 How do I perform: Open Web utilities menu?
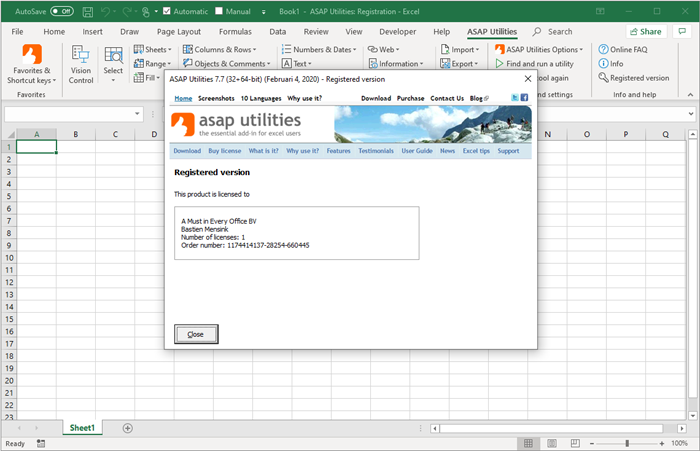click(x=383, y=50)
